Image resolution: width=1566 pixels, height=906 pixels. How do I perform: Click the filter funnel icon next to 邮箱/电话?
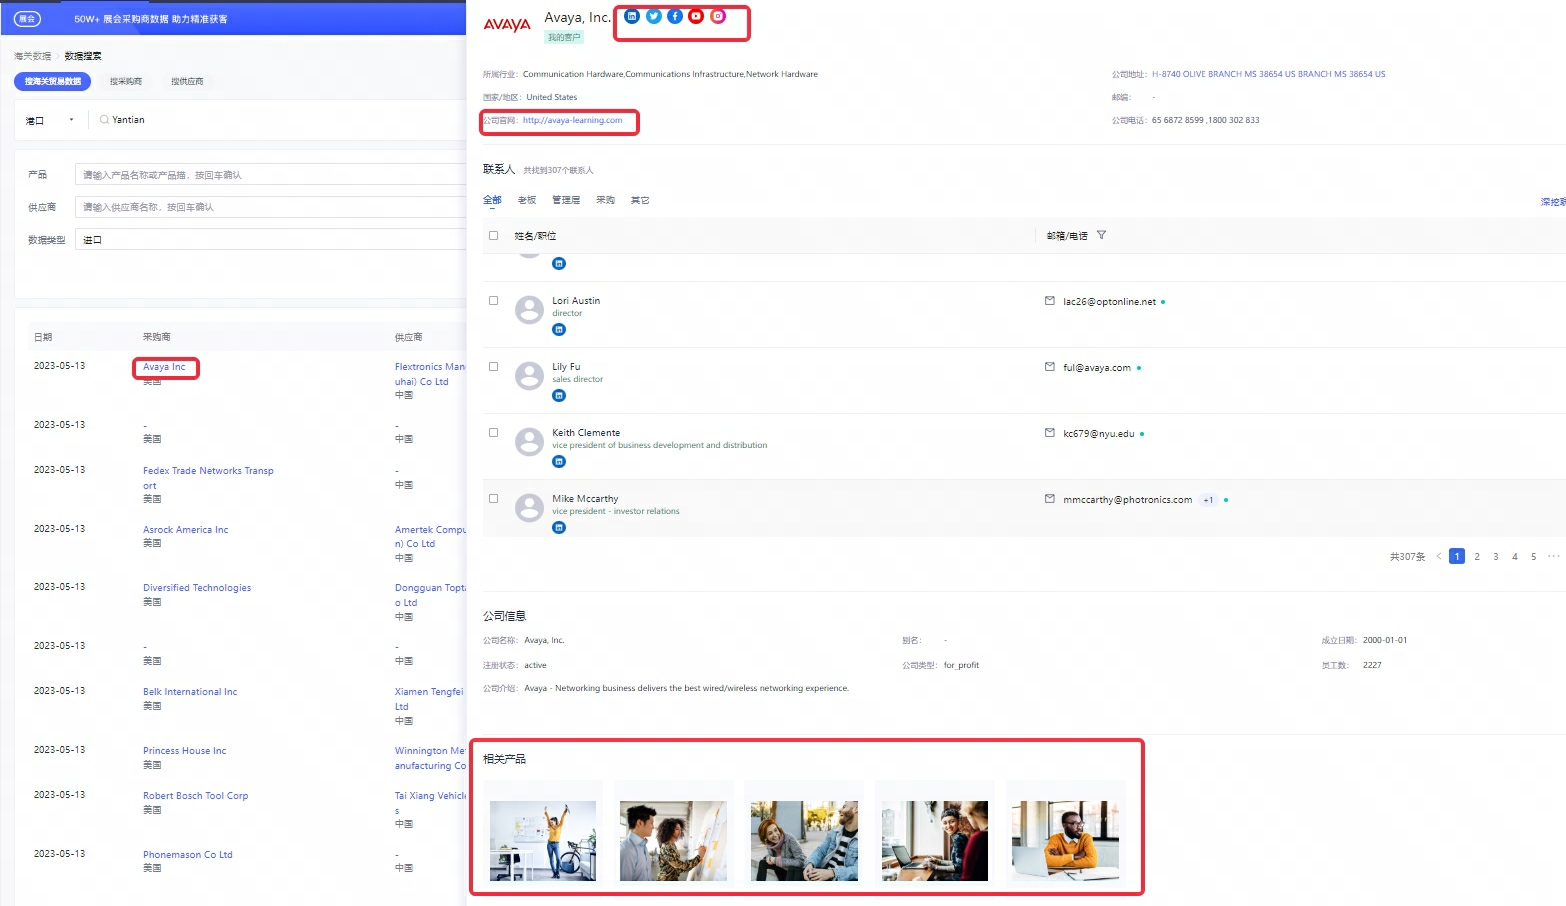coord(1101,235)
